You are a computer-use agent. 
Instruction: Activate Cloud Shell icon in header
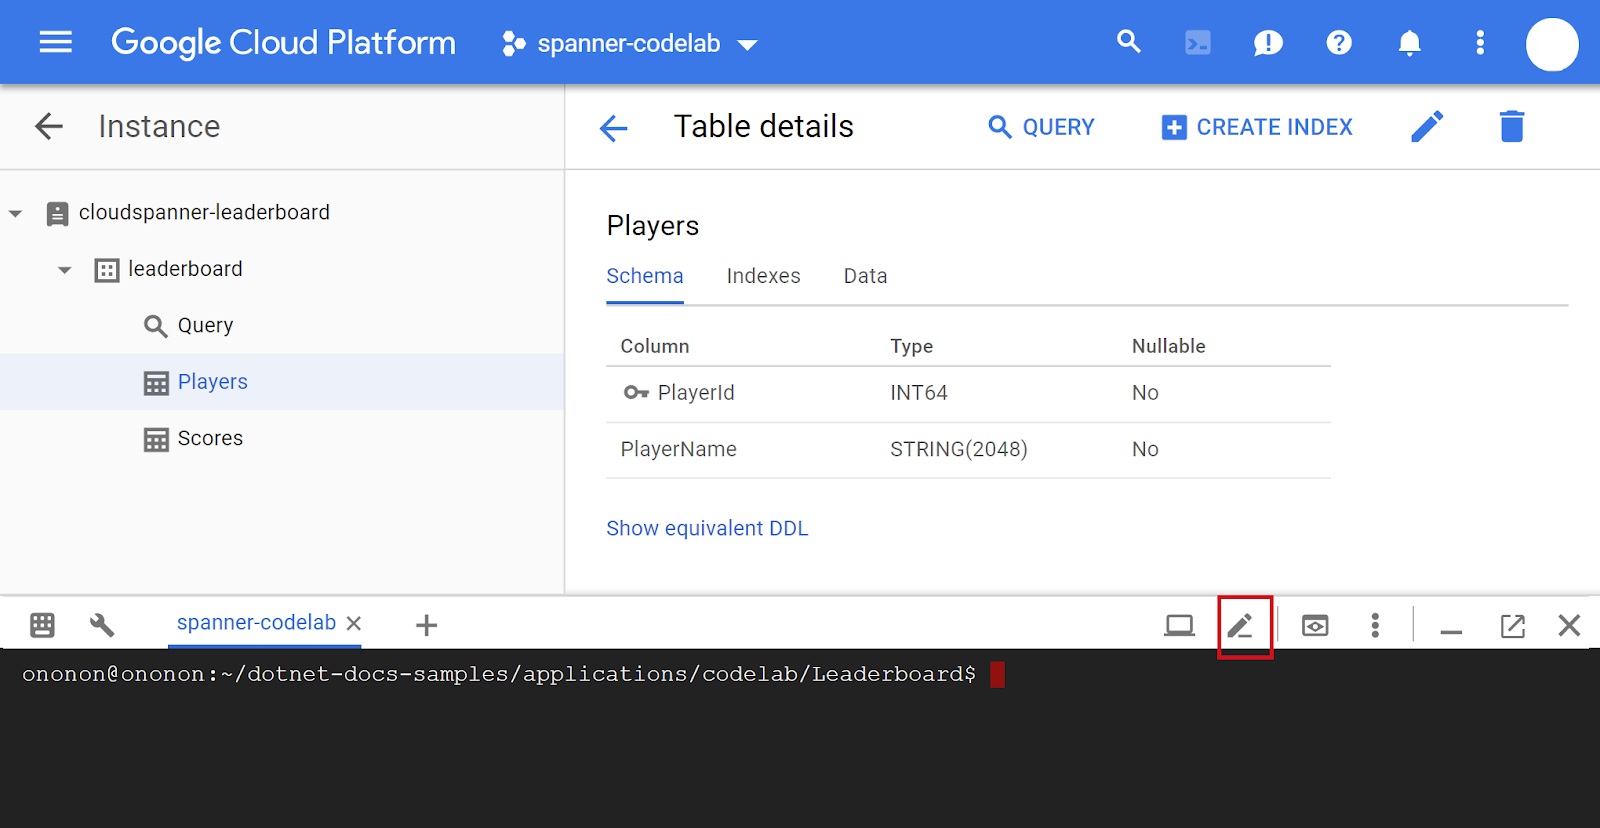pos(1197,43)
